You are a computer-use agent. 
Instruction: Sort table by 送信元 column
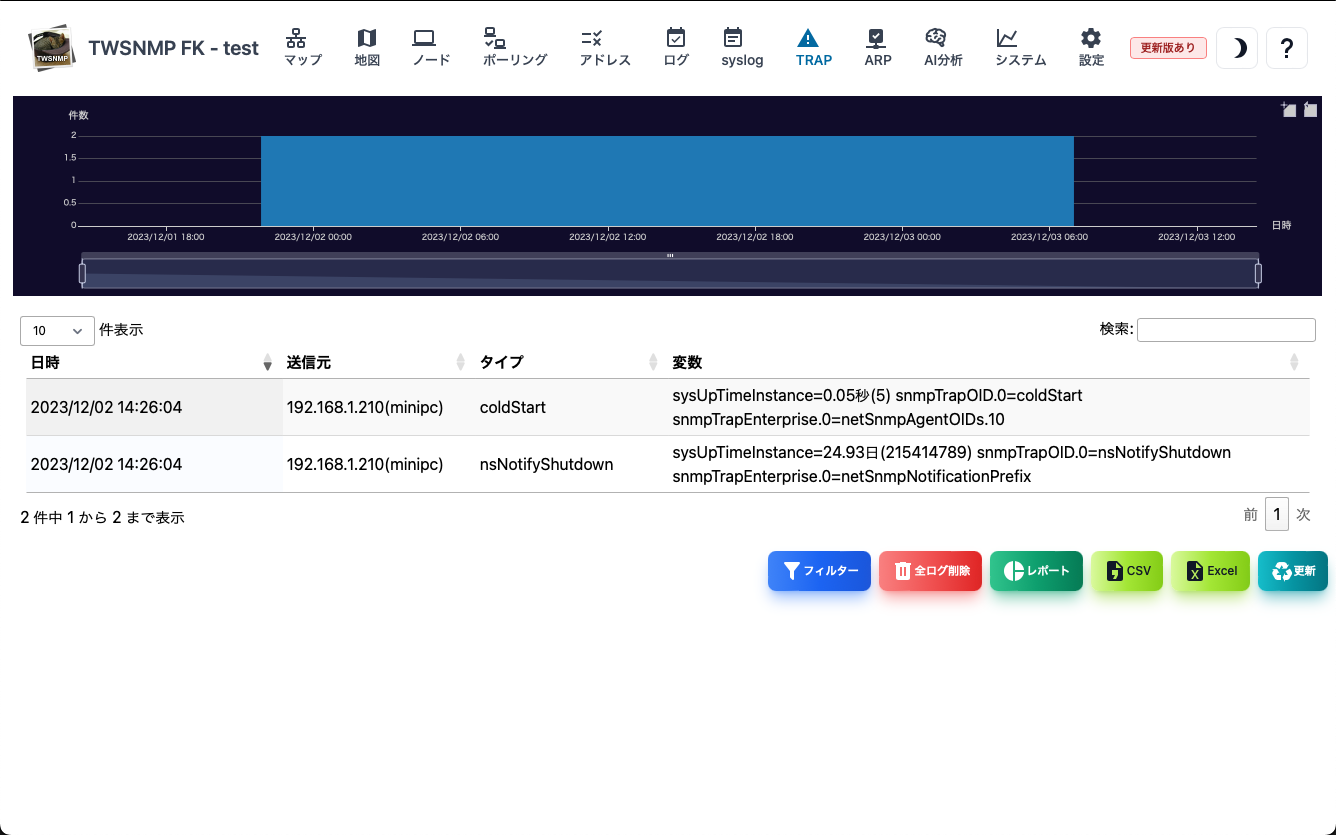pyautogui.click(x=376, y=362)
